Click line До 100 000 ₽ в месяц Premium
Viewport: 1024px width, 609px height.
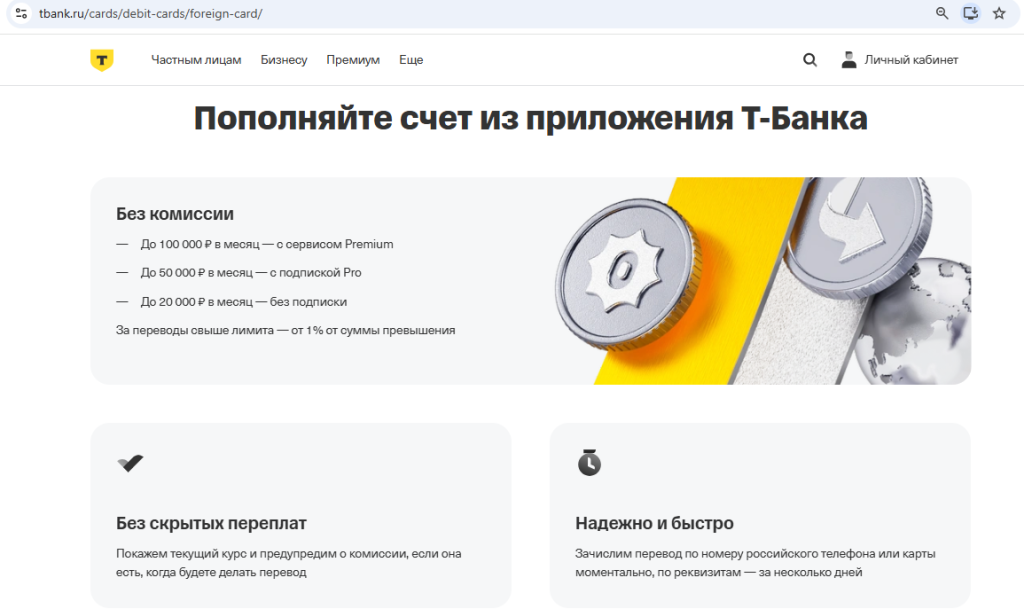[x=266, y=244]
